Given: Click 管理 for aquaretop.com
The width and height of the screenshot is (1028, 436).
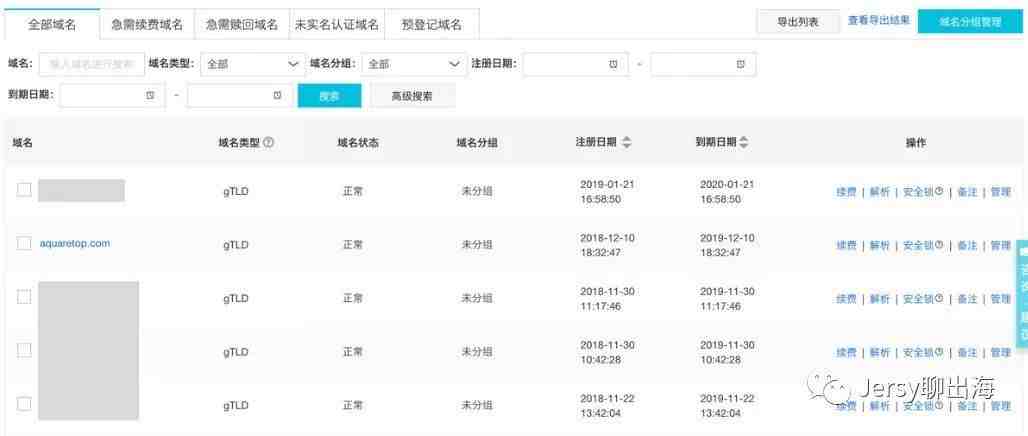Looking at the screenshot, I should tap(1000, 245).
